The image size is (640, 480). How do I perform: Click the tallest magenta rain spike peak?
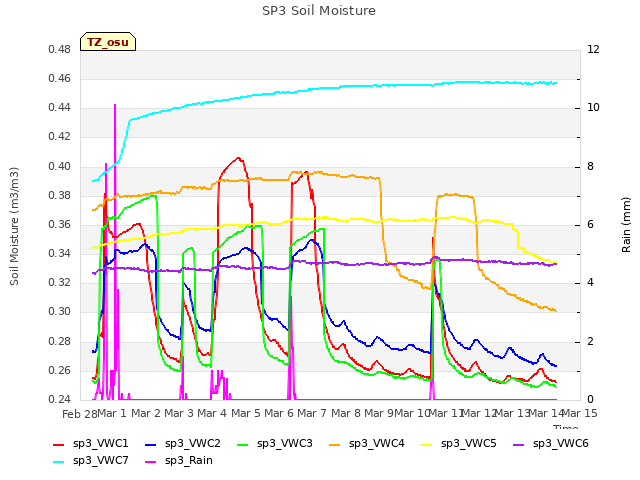click(115, 105)
